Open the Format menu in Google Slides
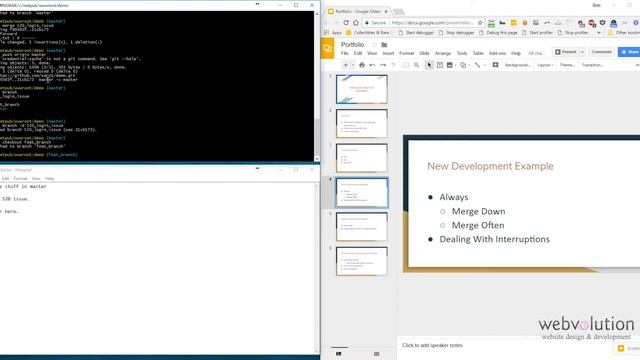 pos(407,53)
